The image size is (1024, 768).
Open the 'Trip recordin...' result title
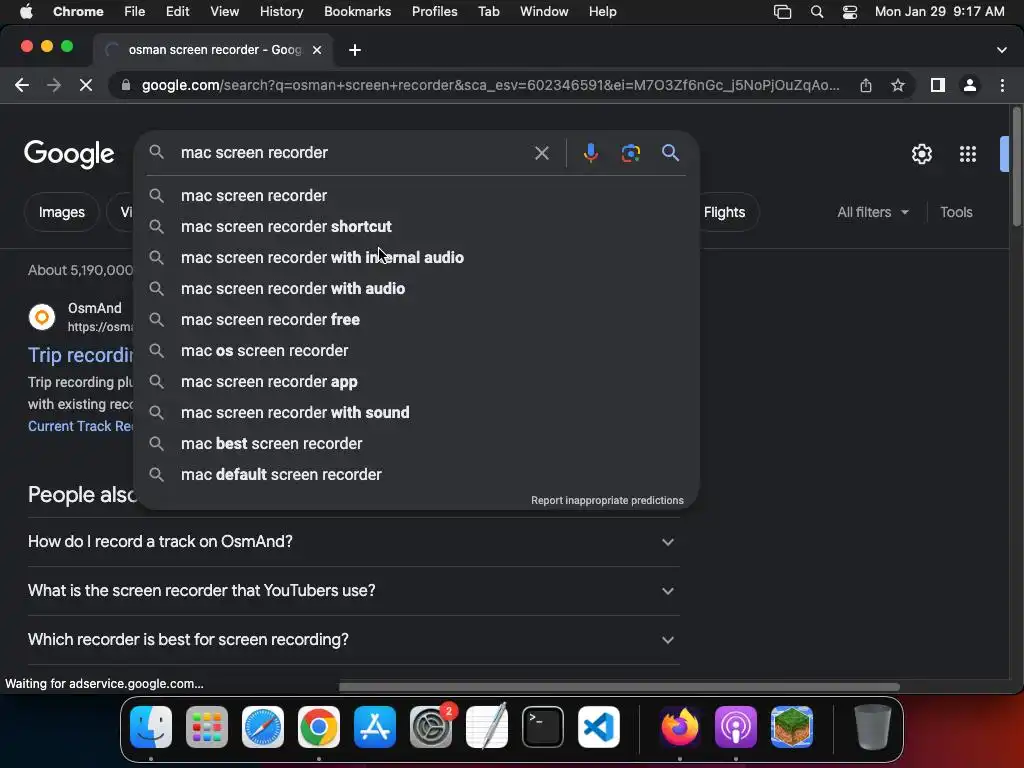tap(80, 355)
